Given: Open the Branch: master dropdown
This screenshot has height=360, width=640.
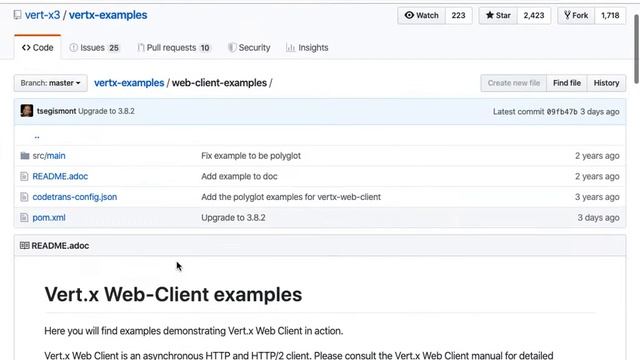Looking at the screenshot, I should (x=51, y=83).
